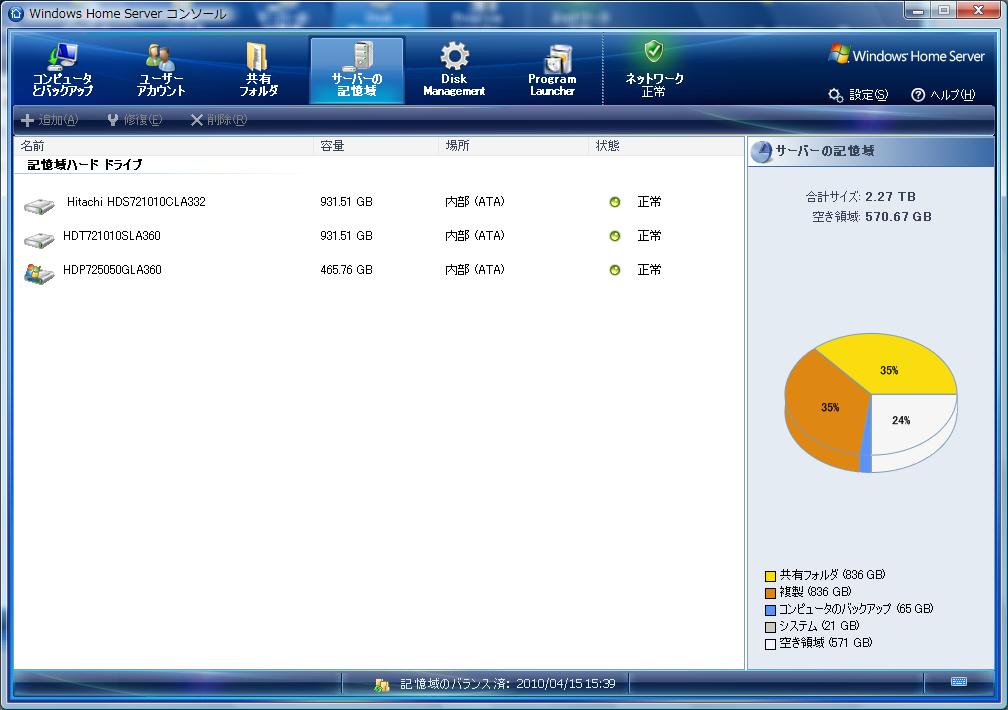This screenshot has width=1008, height=710.
Task: Open the 共有フォルダ tab icon
Action: pos(258,57)
